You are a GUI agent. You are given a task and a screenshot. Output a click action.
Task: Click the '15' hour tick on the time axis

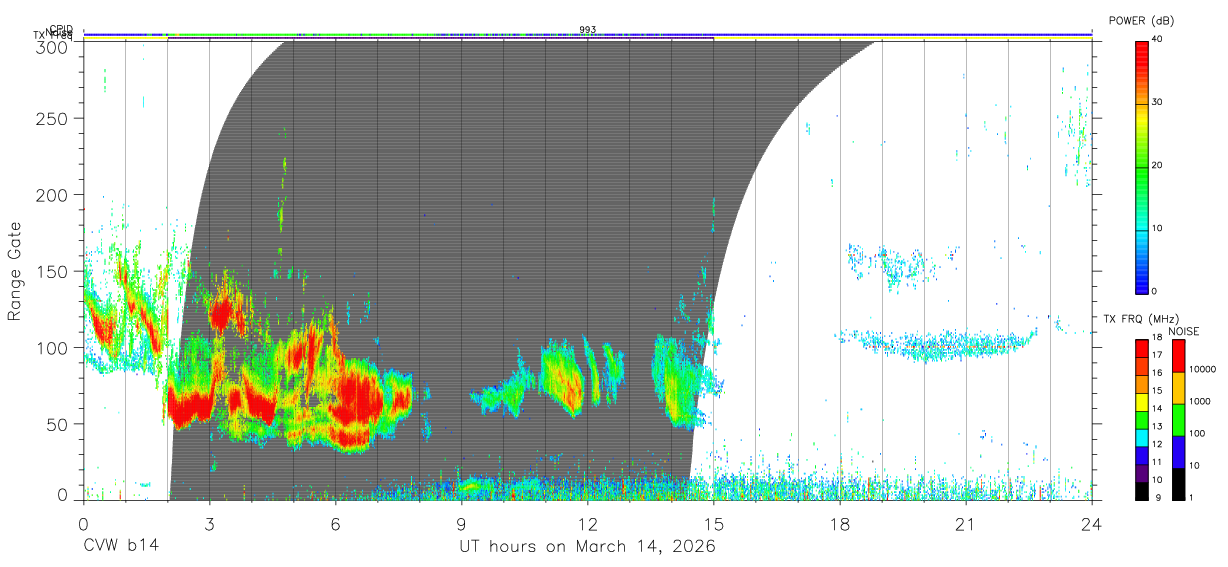pyautogui.click(x=714, y=523)
